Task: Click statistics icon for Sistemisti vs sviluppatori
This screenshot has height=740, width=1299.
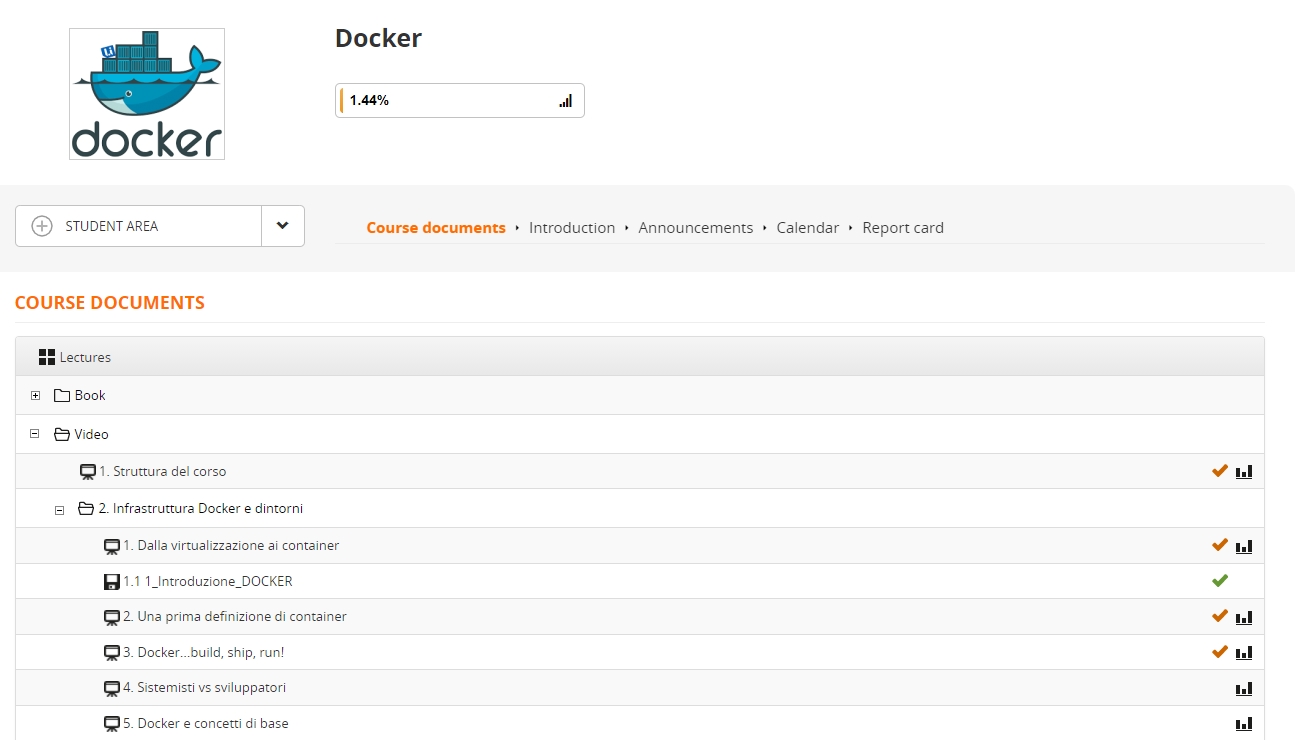Action: (1243, 688)
